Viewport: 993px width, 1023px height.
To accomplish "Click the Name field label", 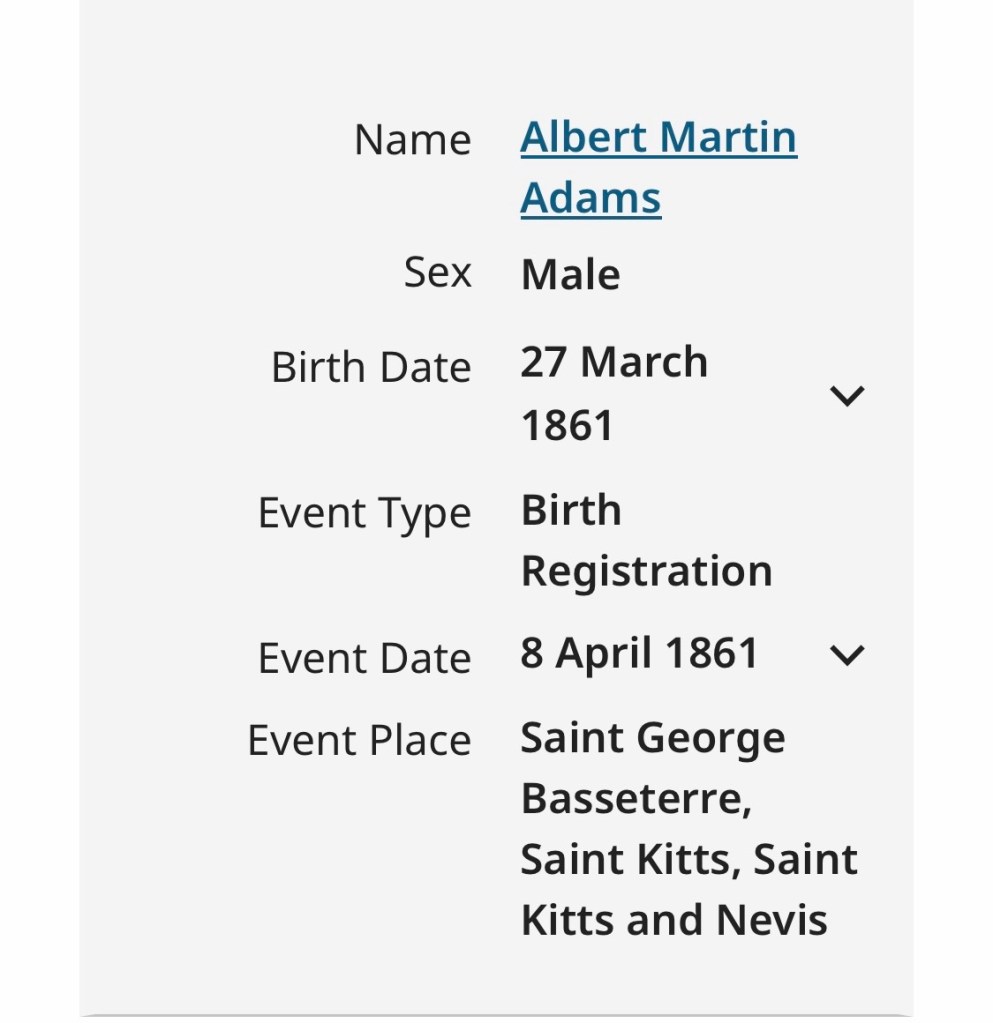I will coord(412,140).
